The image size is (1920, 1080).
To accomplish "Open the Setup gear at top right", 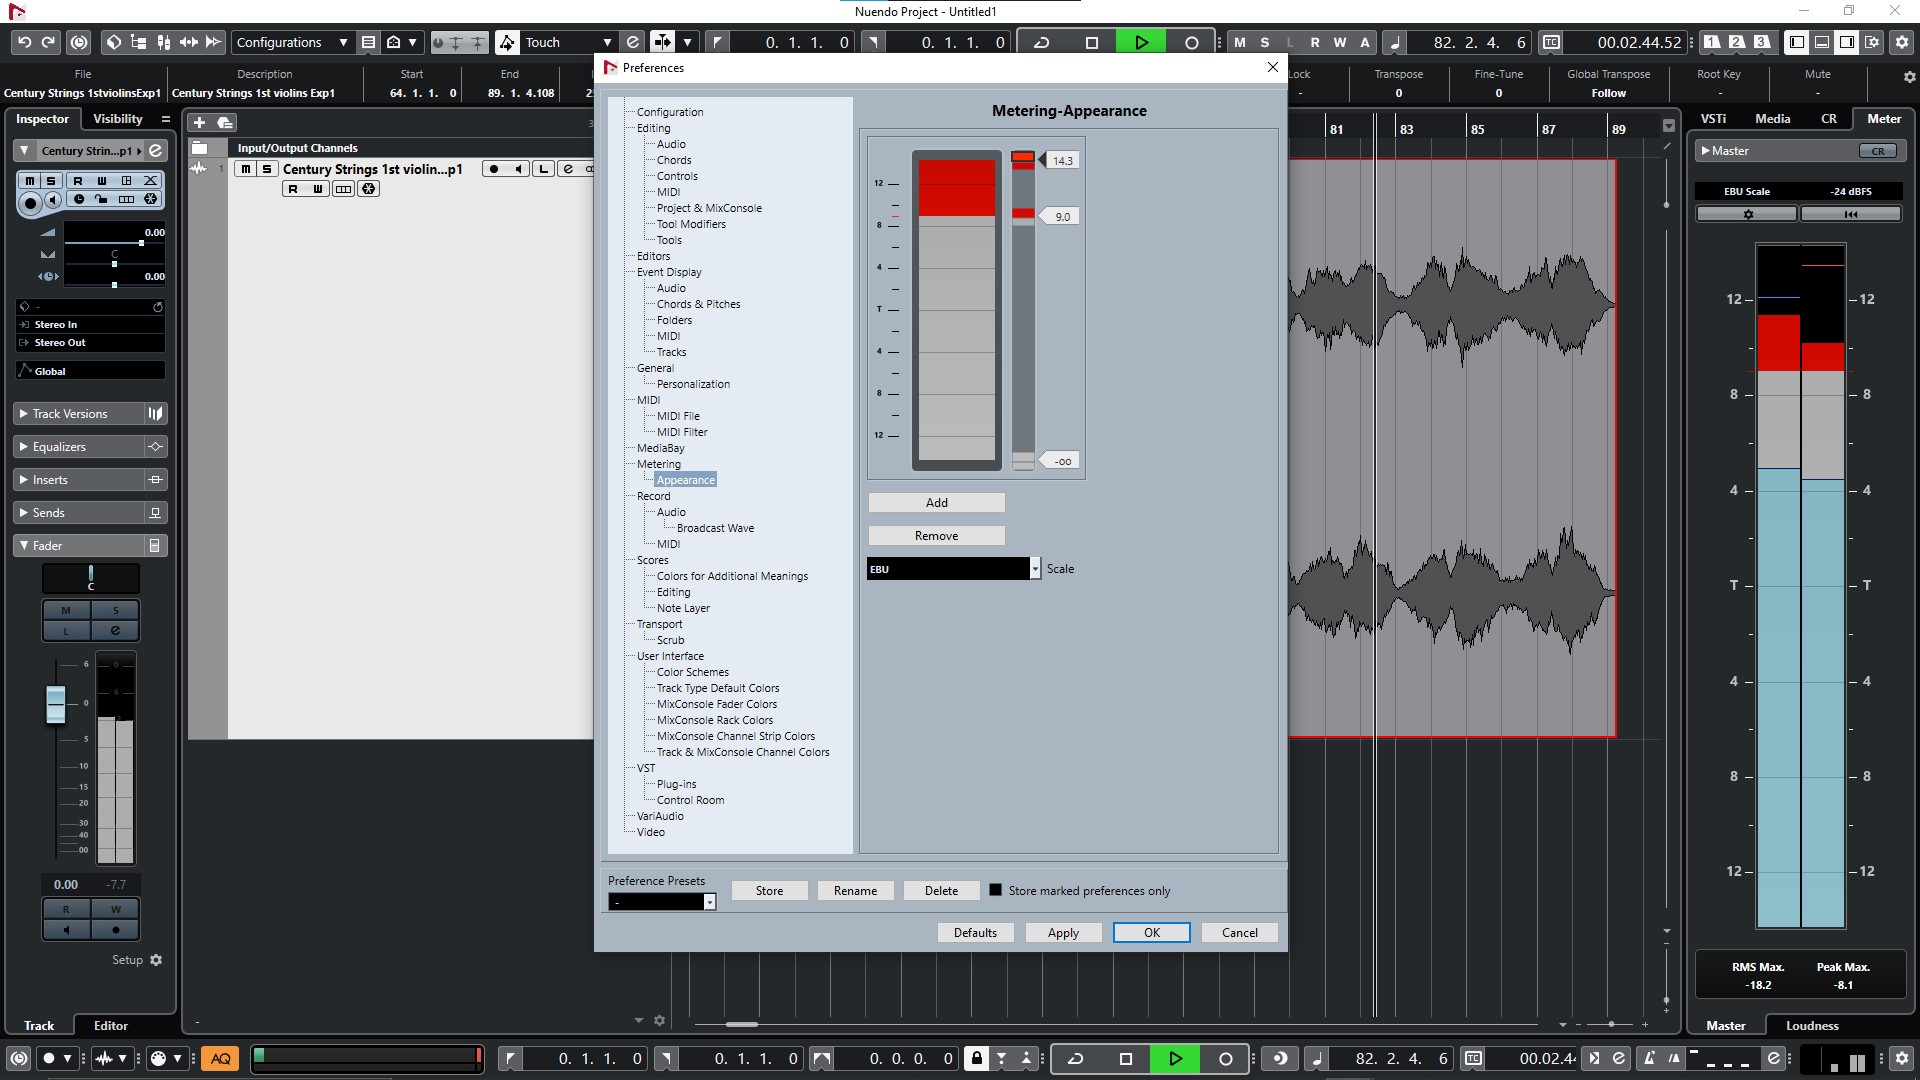I will pos(1901,42).
